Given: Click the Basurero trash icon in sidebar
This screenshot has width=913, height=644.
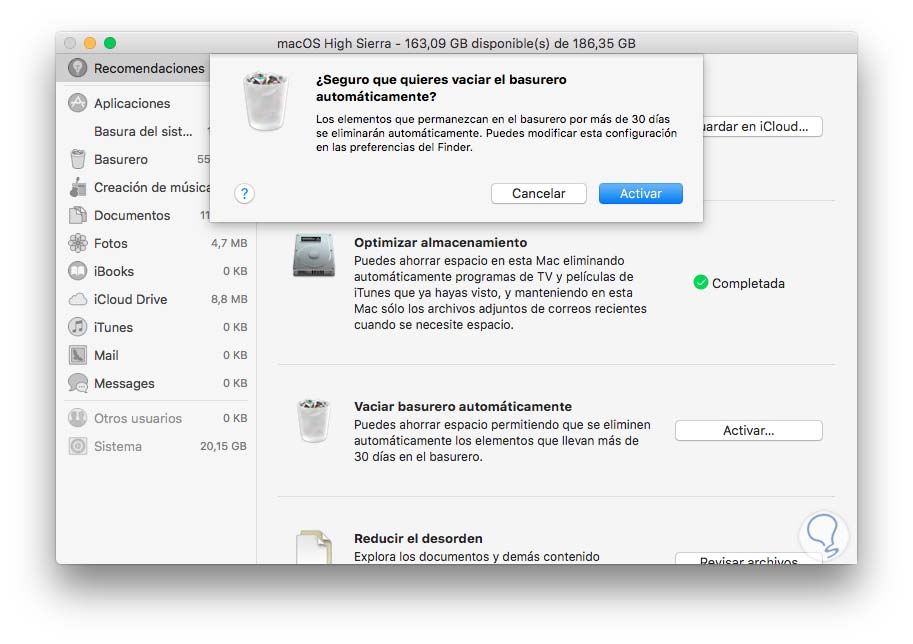Looking at the screenshot, I should [x=77, y=159].
